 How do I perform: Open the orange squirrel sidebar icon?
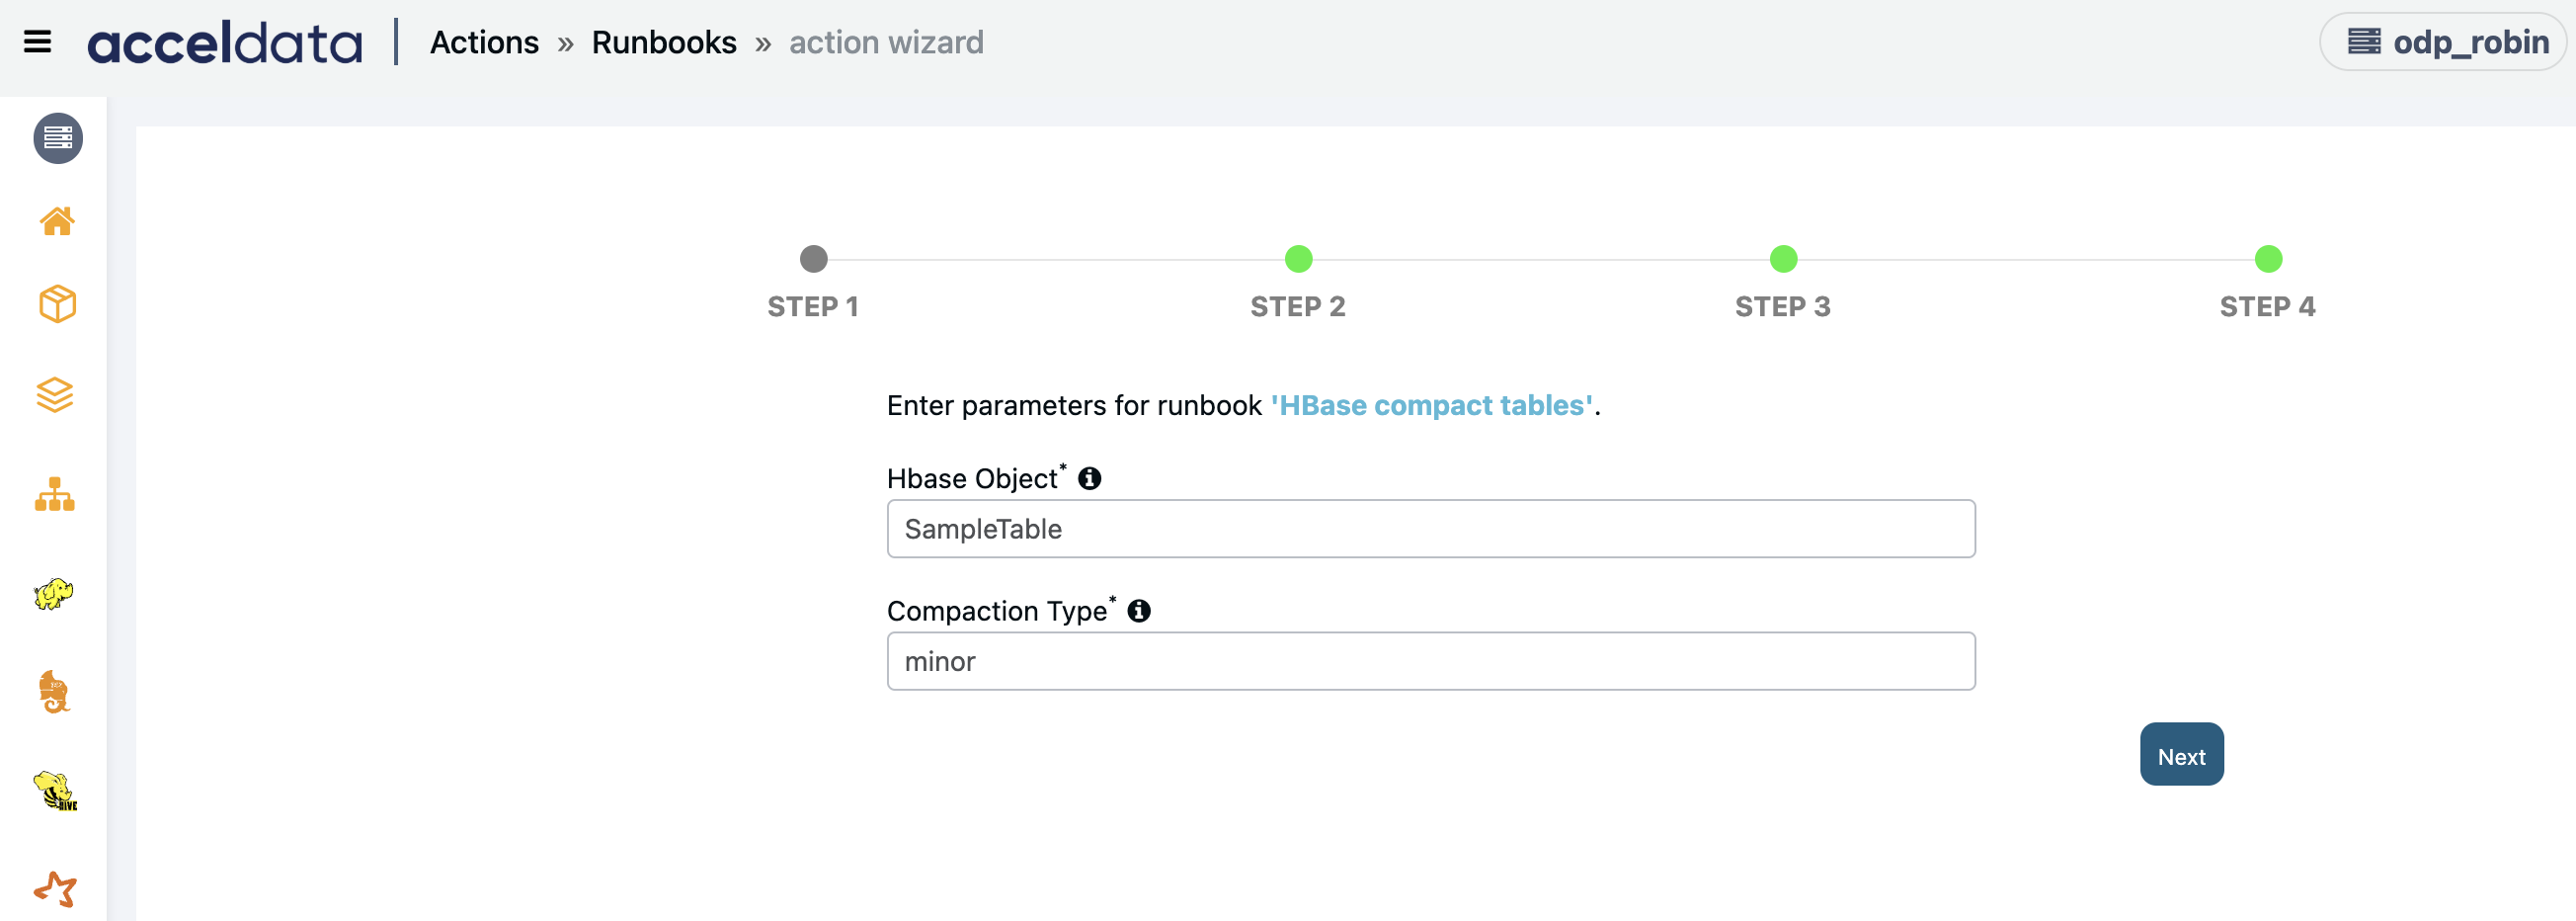click(54, 692)
